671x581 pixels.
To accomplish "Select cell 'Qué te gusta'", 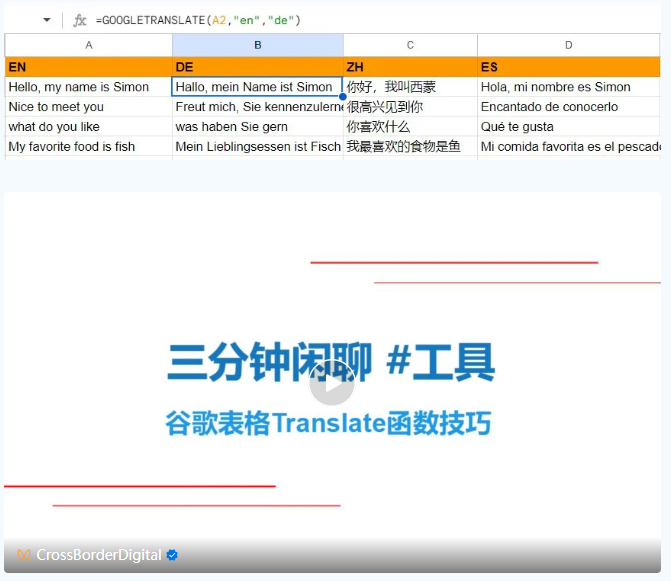I will coord(568,127).
